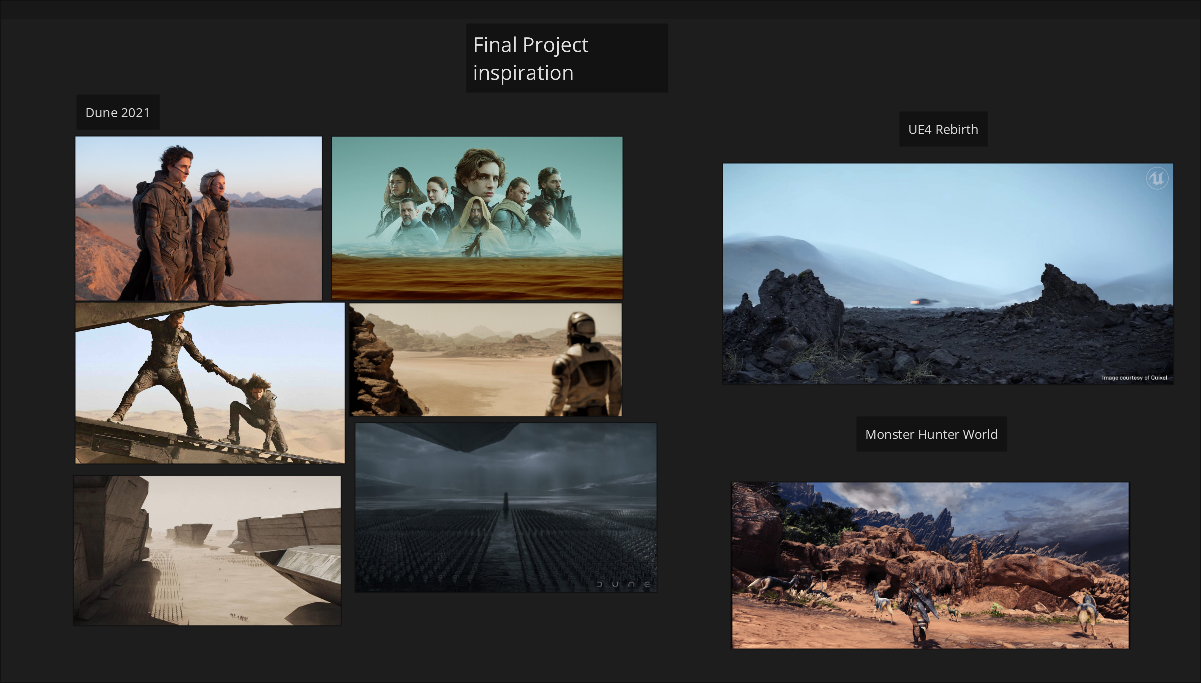Click the "Dune 2021" label
The height and width of the screenshot is (683, 1201).
point(118,113)
